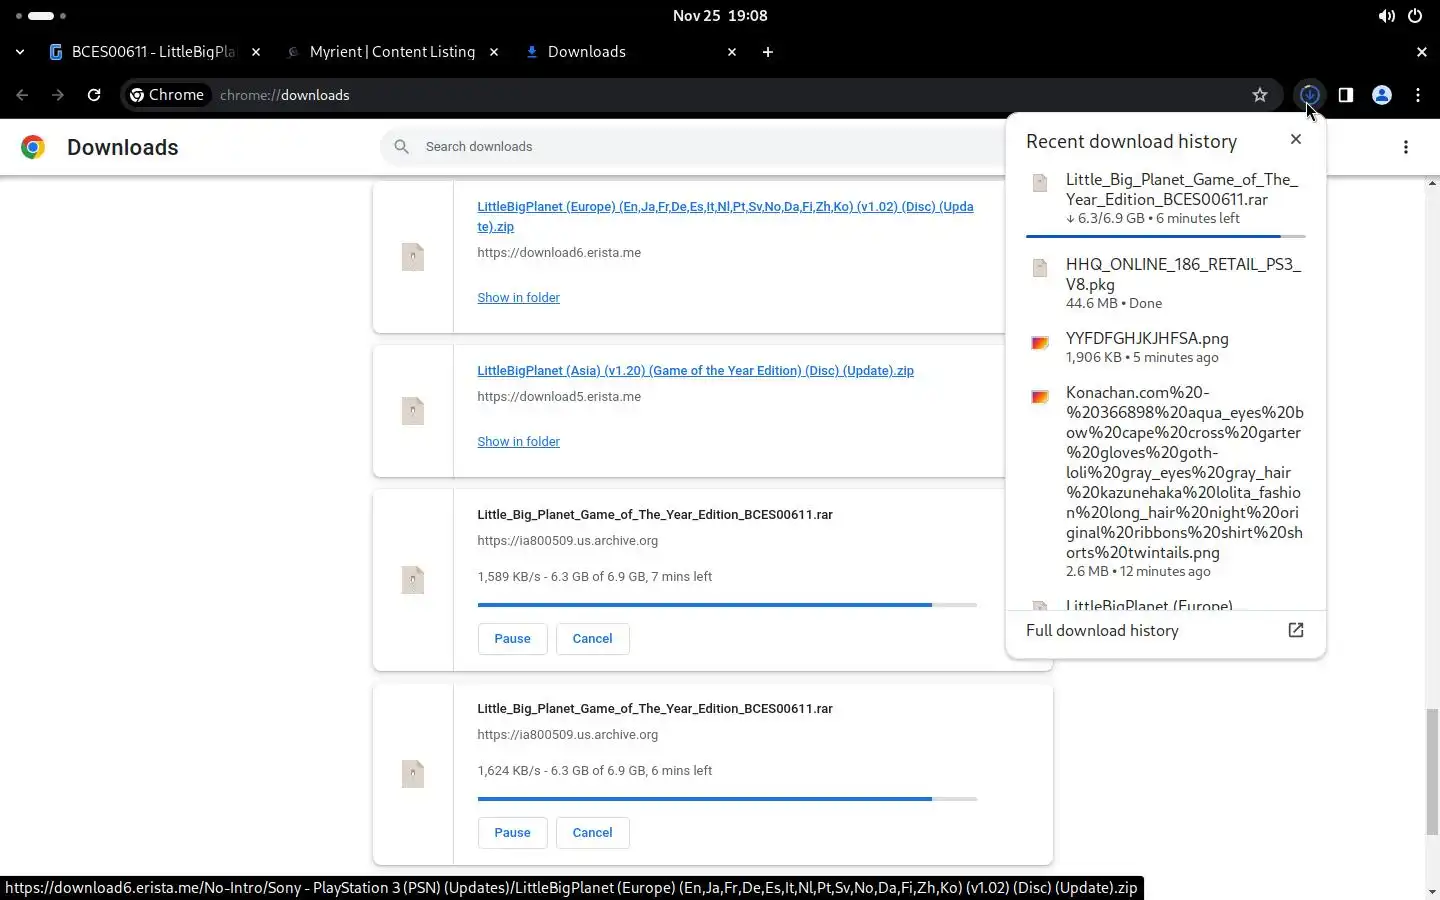Open the clock showing Nov 25 19:08
This screenshot has width=1440, height=900.
(720, 16)
